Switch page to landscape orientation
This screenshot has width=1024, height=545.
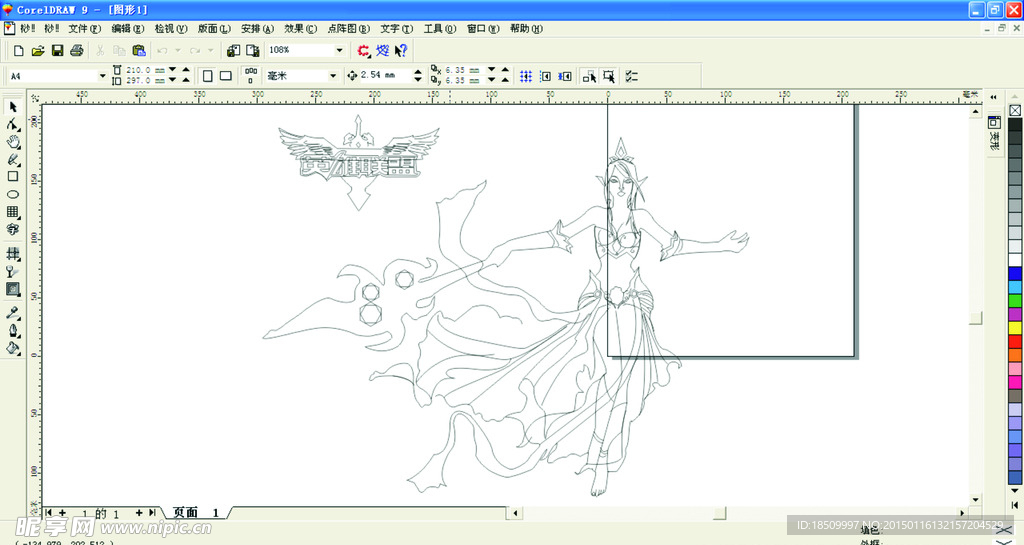coord(226,76)
